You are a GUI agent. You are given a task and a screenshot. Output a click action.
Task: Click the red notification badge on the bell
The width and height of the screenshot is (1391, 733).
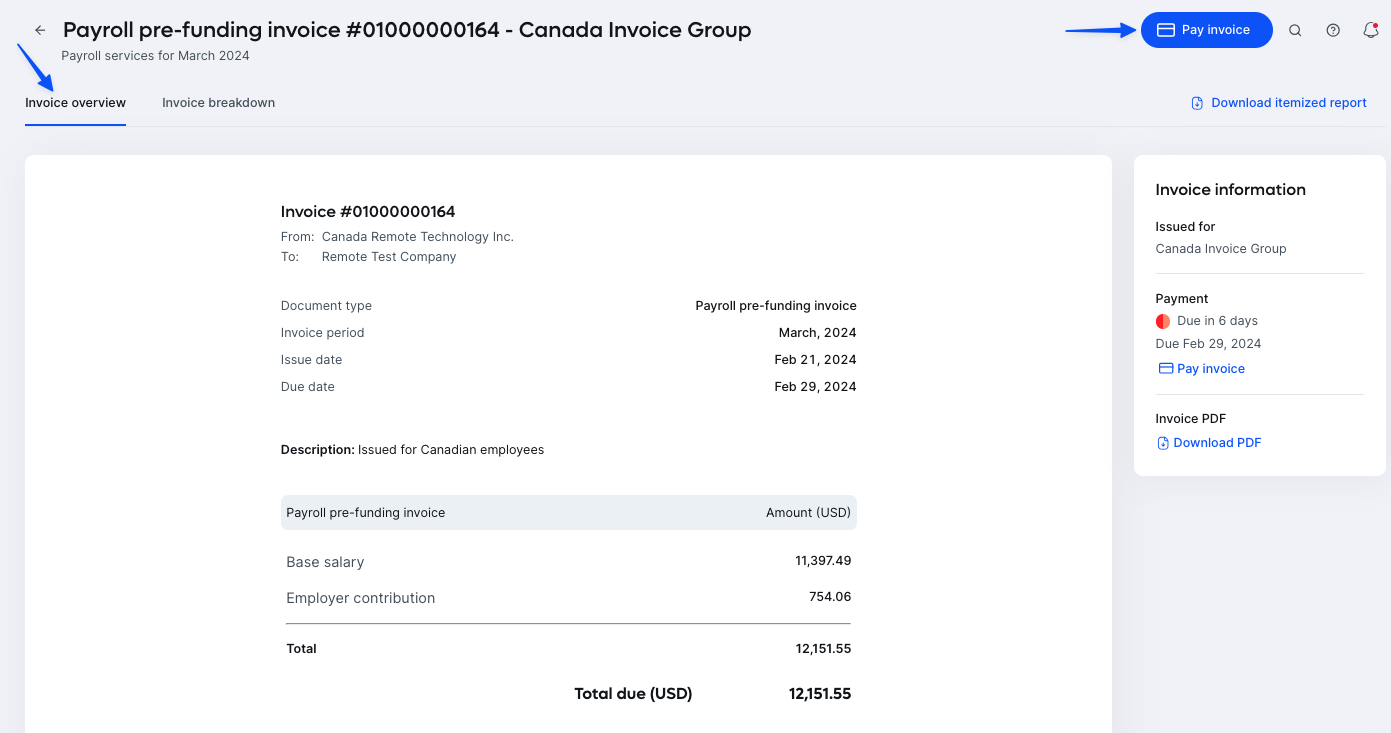pos(1376,26)
